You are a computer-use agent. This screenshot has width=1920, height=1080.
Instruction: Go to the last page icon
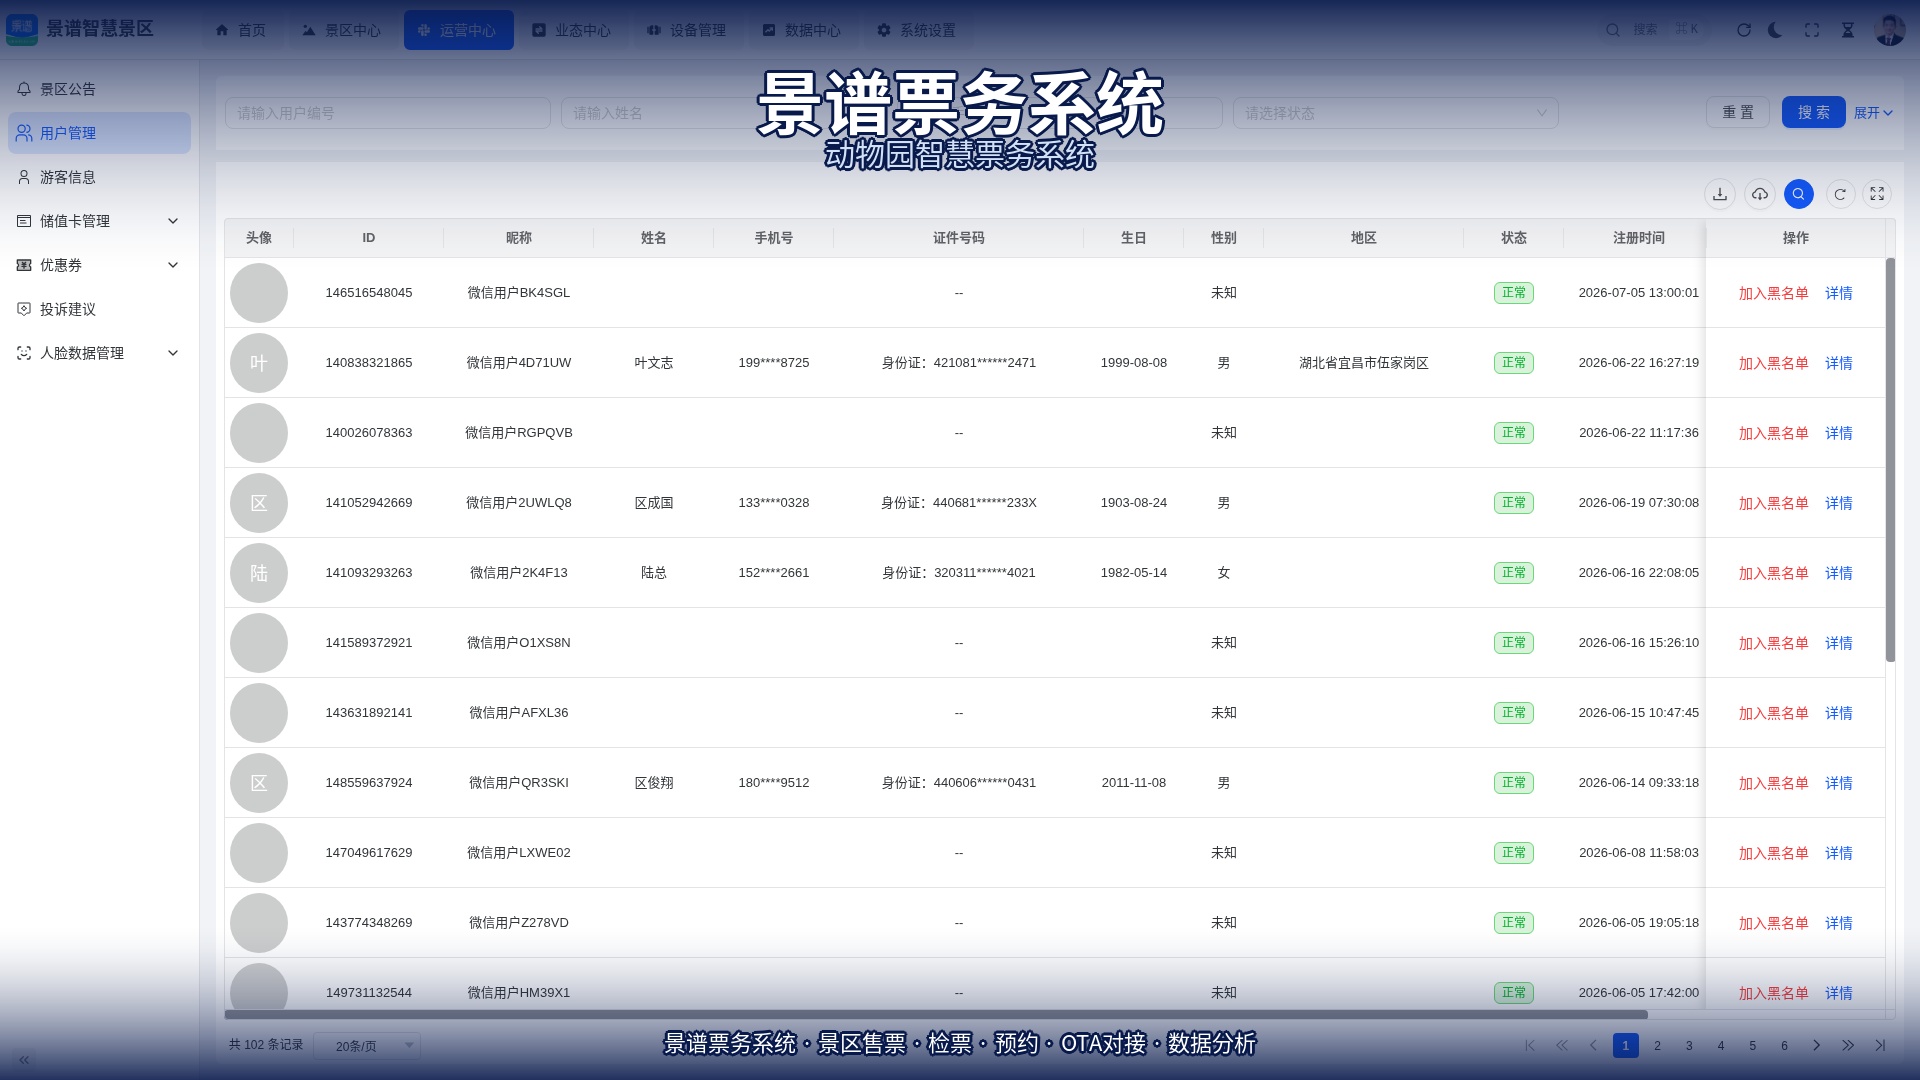(x=1880, y=1046)
